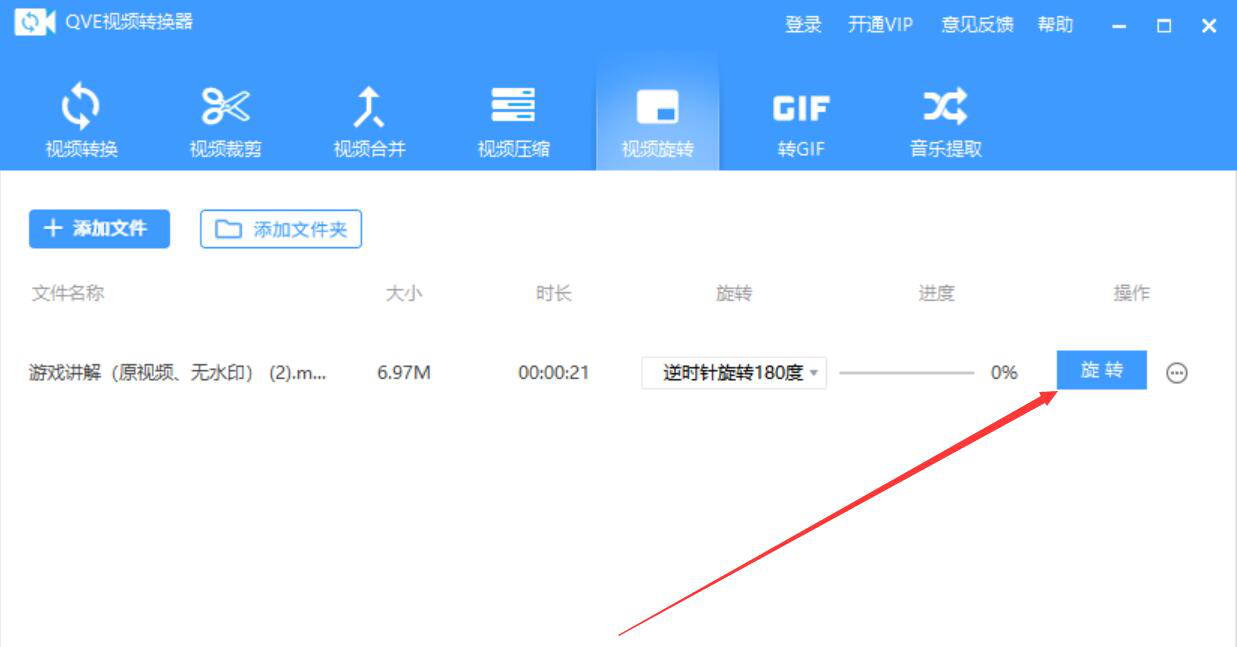Open 帮助 help menu
This screenshot has height=647, width=1237.
[x=1055, y=25]
